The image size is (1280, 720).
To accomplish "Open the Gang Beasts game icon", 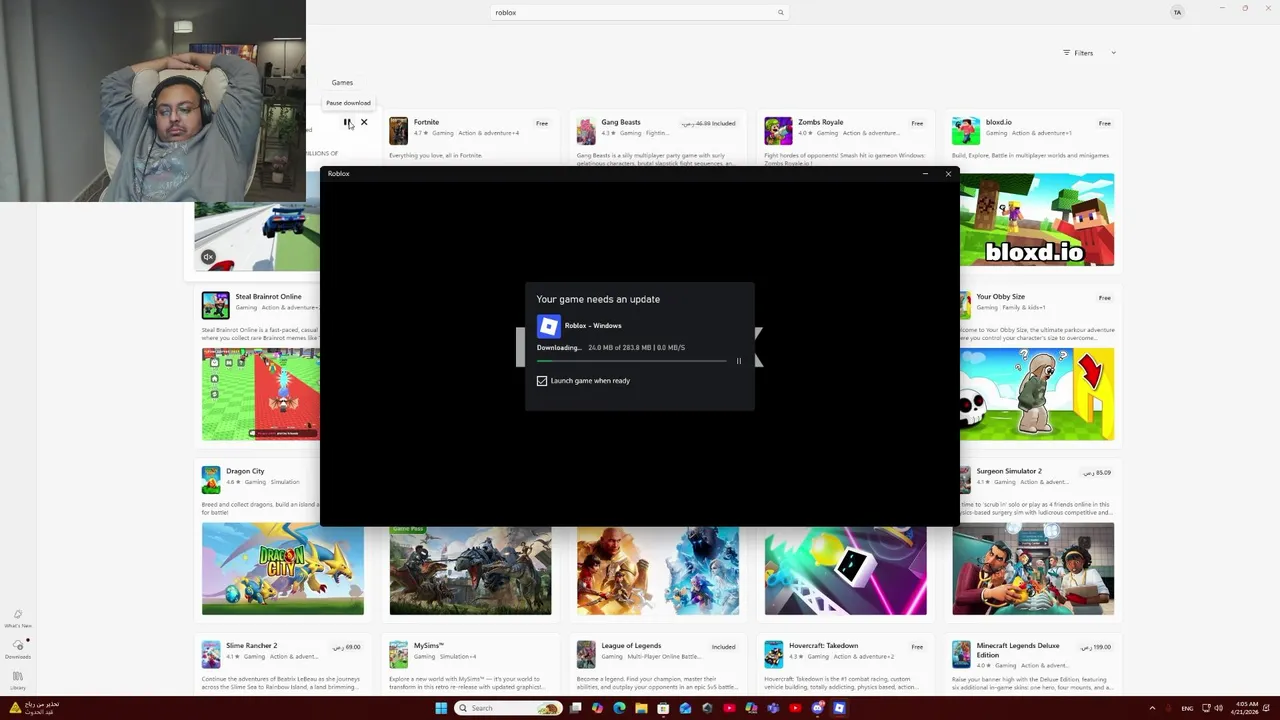I will pyautogui.click(x=586, y=131).
